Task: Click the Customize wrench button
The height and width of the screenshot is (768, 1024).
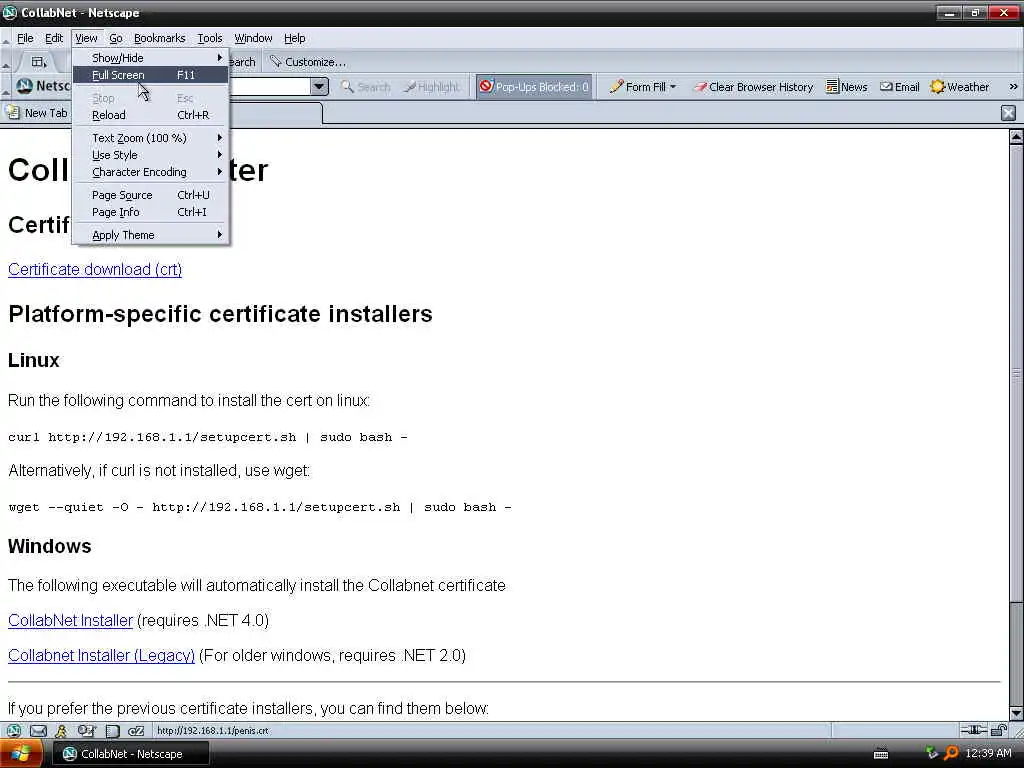Action: point(308,62)
